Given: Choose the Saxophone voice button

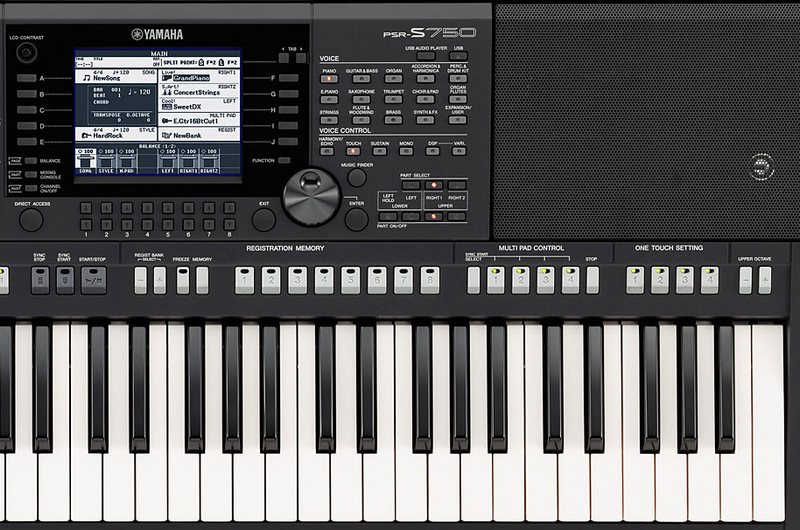Looking at the screenshot, I should (x=361, y=99).
